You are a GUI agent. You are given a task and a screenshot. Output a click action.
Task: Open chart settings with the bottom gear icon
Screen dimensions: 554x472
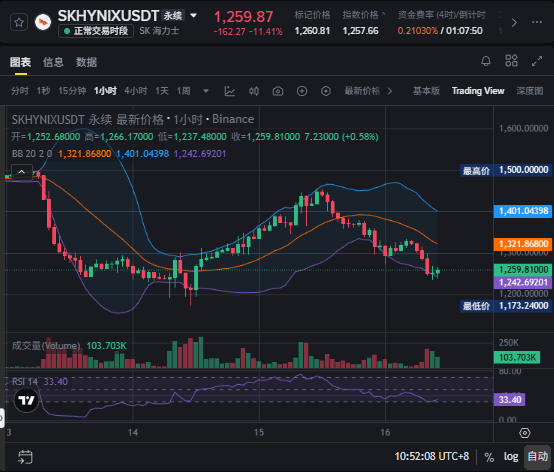[525, 433]
